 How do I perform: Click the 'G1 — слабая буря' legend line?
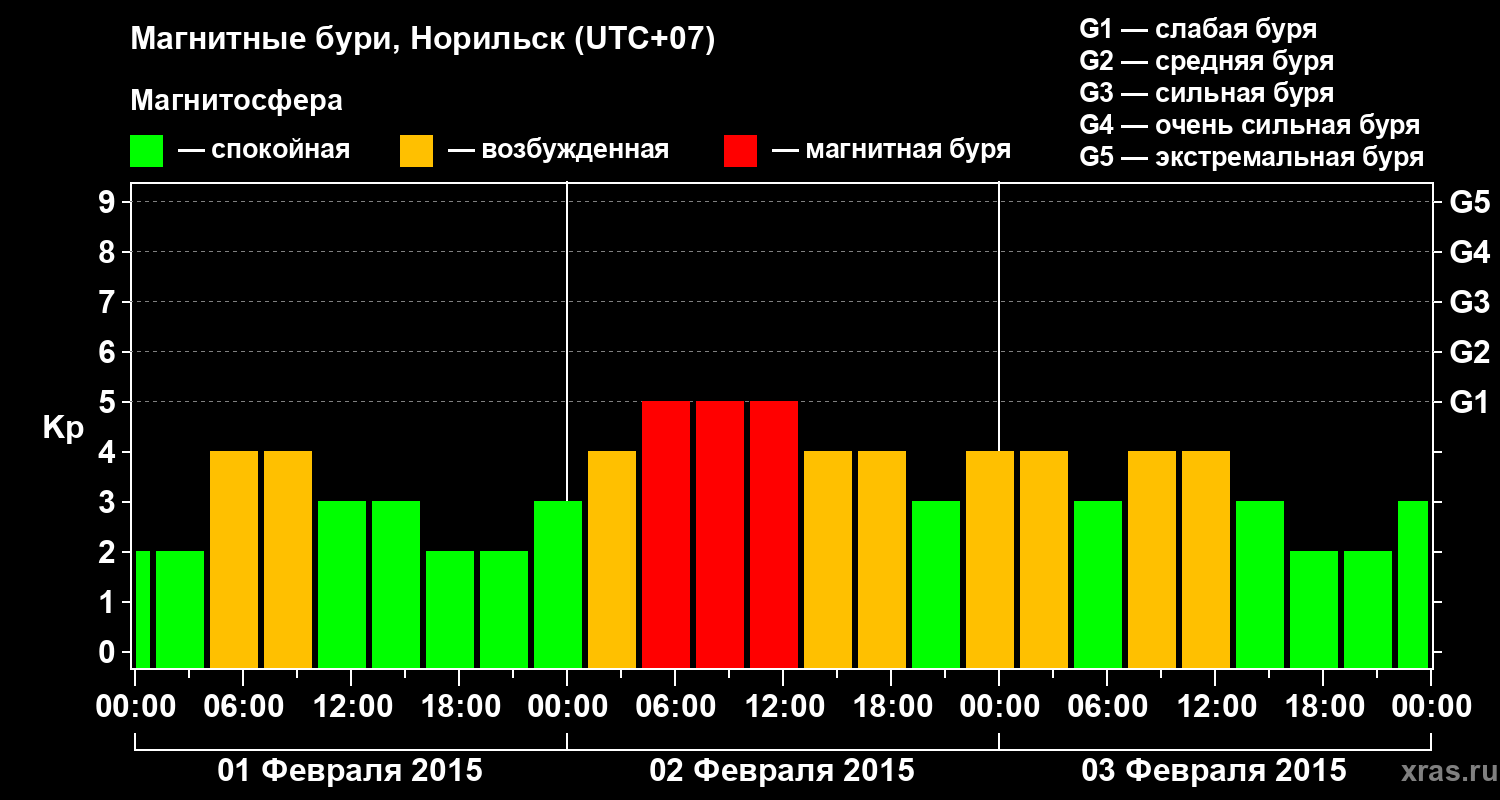(1198, 29)
